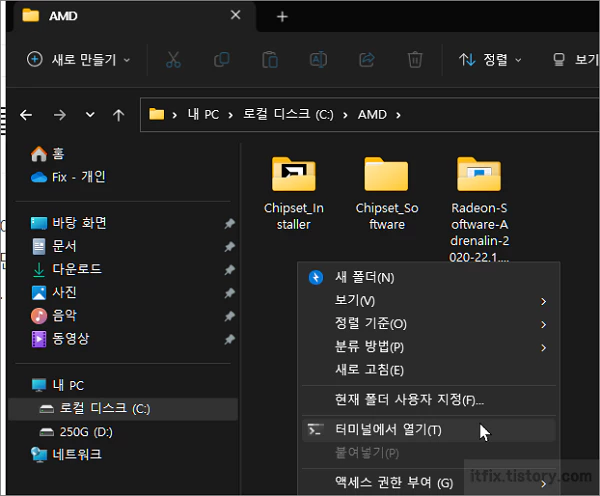Click the folder icon in address bar
Viewport: 600px width, 496px height.
[x=157, y=114]
